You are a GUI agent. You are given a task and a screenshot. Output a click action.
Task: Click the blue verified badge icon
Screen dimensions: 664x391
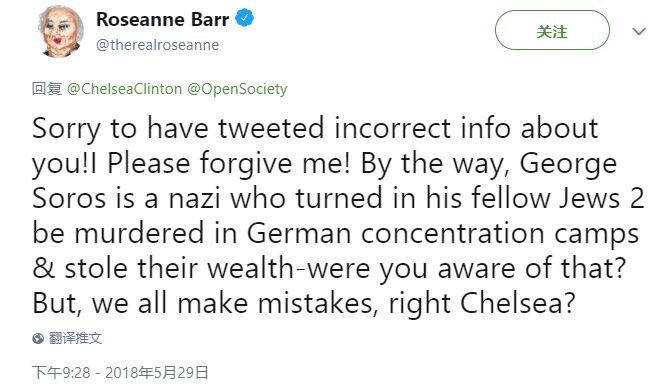click(244, 19)
